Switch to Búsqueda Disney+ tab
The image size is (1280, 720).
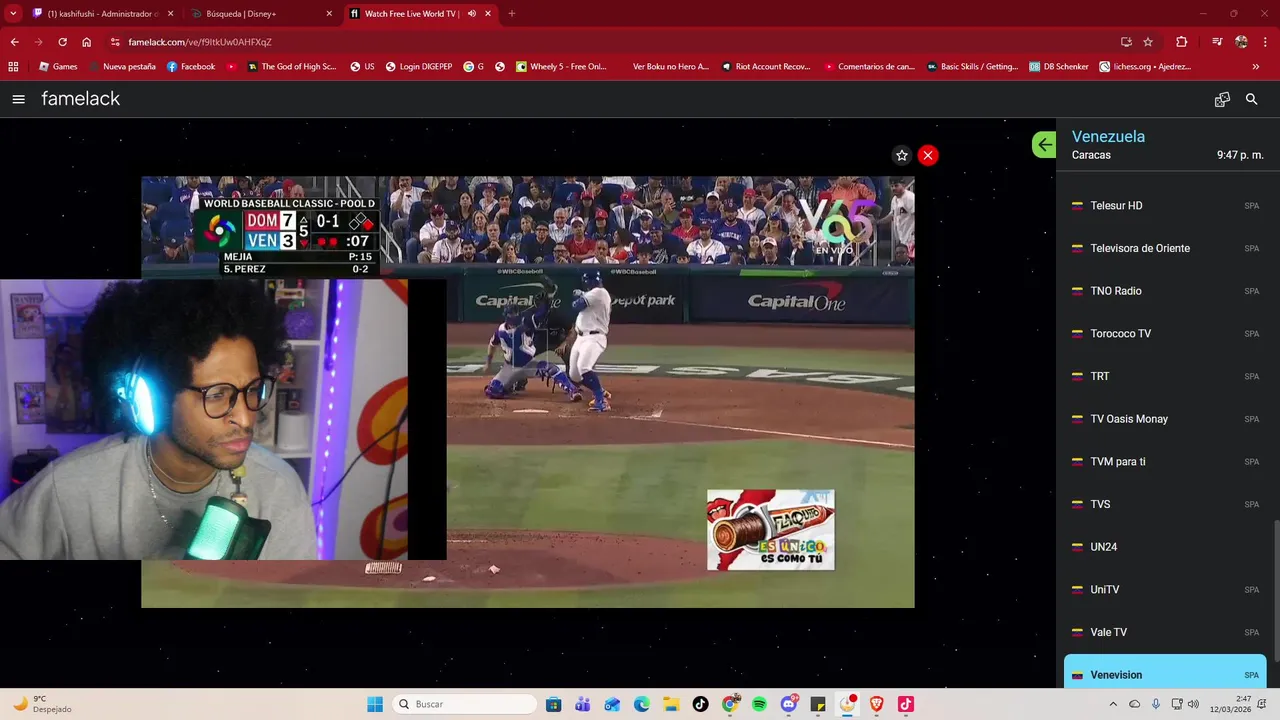point(263,14)
